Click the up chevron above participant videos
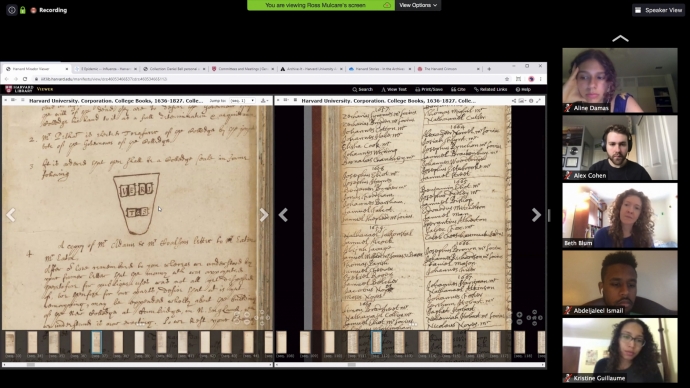 click(x=620, y=39)
